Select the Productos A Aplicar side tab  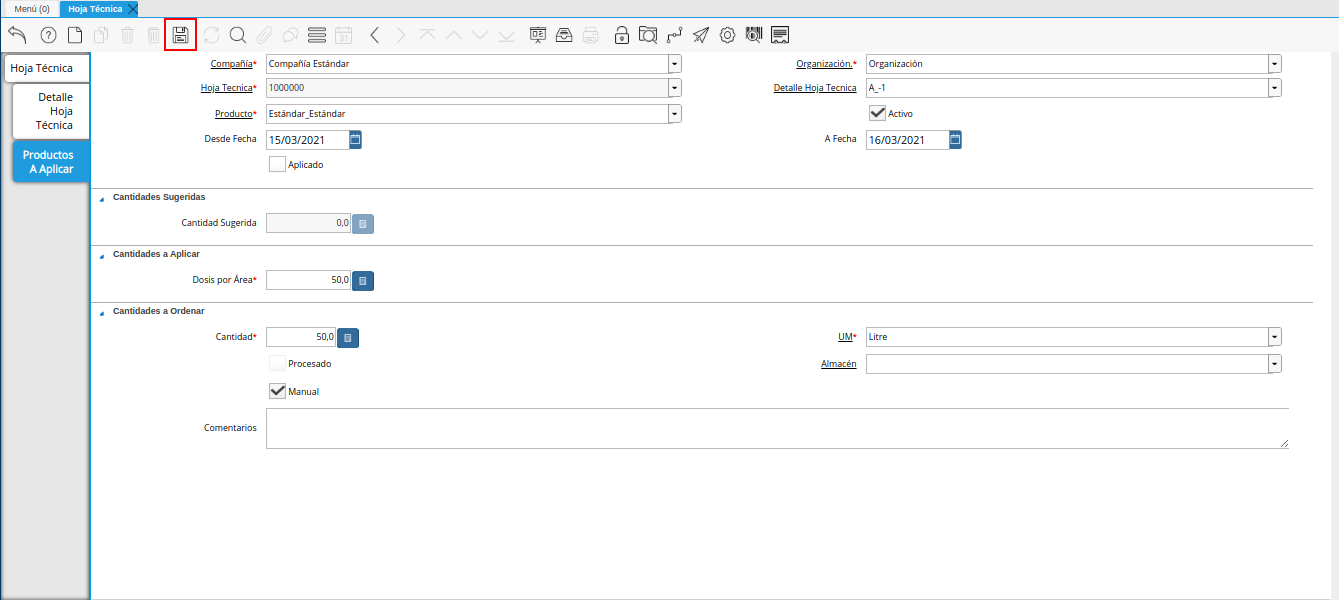52,162
